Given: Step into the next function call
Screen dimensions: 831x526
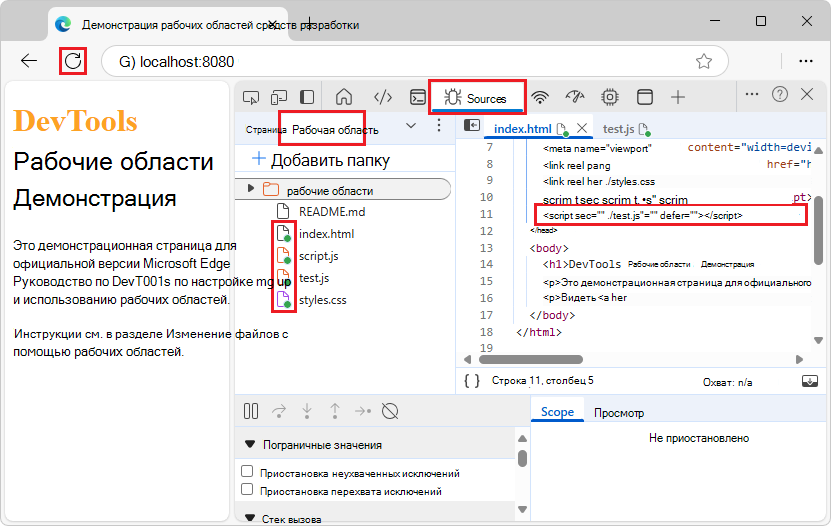Looking at the screenshot, I should 307,411.
